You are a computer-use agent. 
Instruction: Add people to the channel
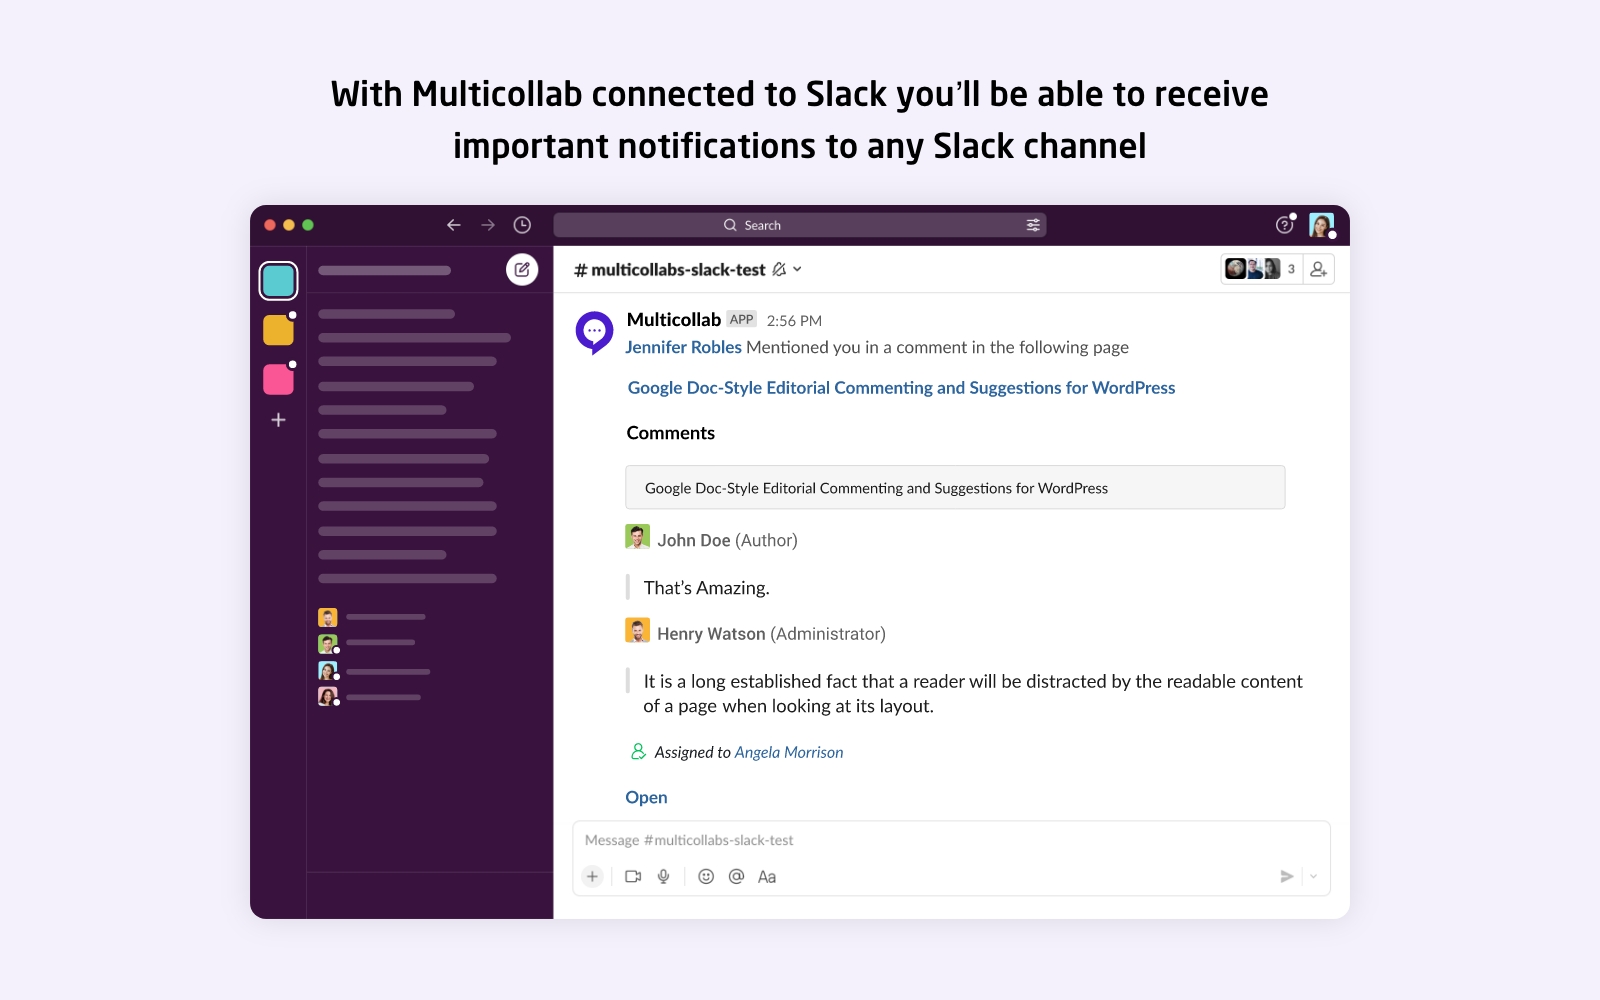click(1318, 269)
